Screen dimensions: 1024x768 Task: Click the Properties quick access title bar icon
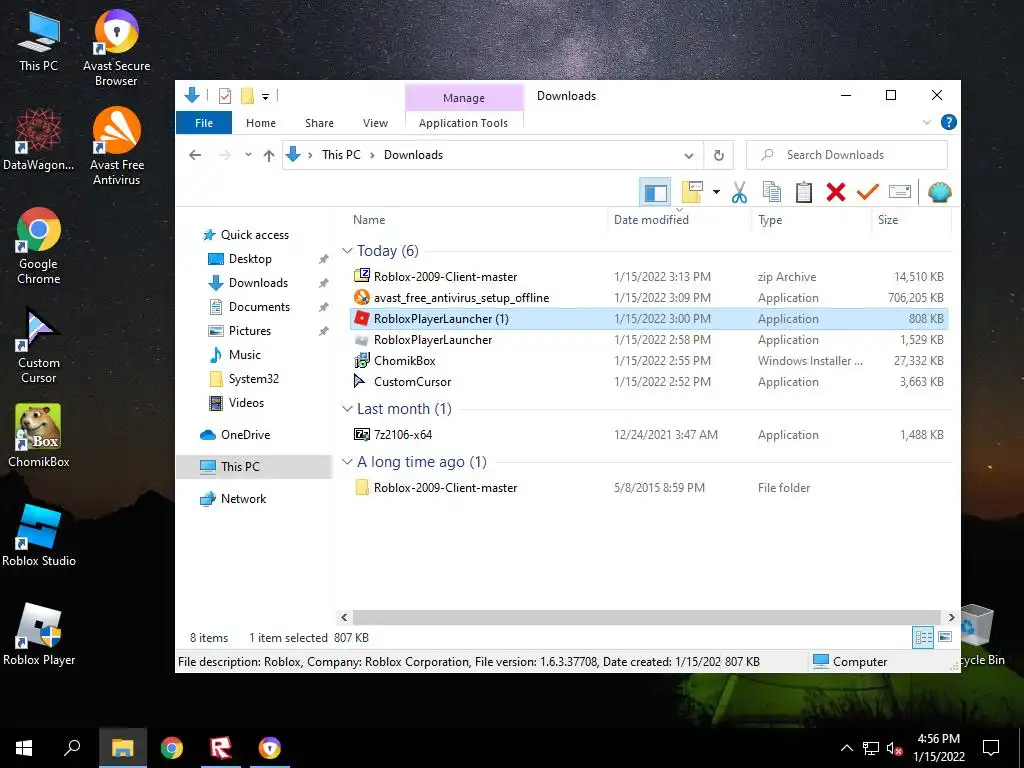click(x=225, y=96)
